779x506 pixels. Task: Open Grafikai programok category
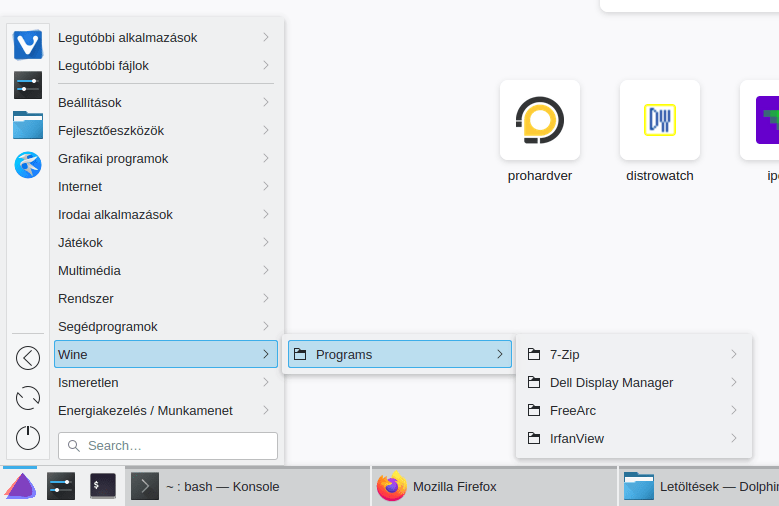165,159
